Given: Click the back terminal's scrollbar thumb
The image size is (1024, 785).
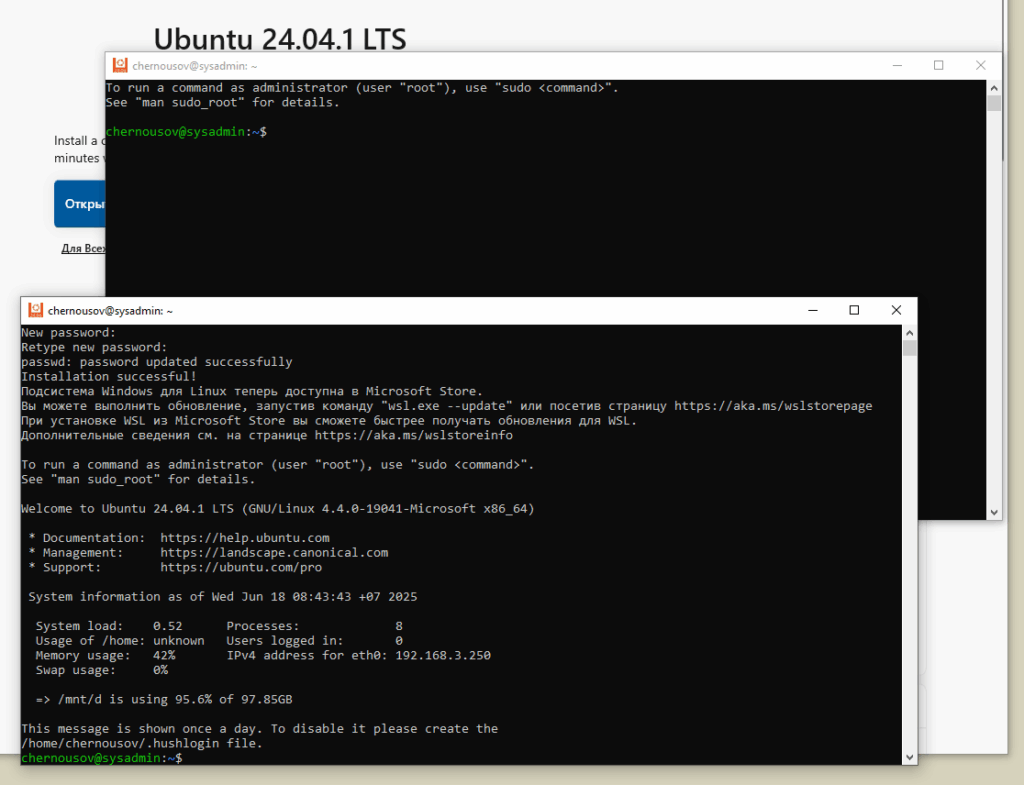Looking at the screenshot, I should 994,103.
